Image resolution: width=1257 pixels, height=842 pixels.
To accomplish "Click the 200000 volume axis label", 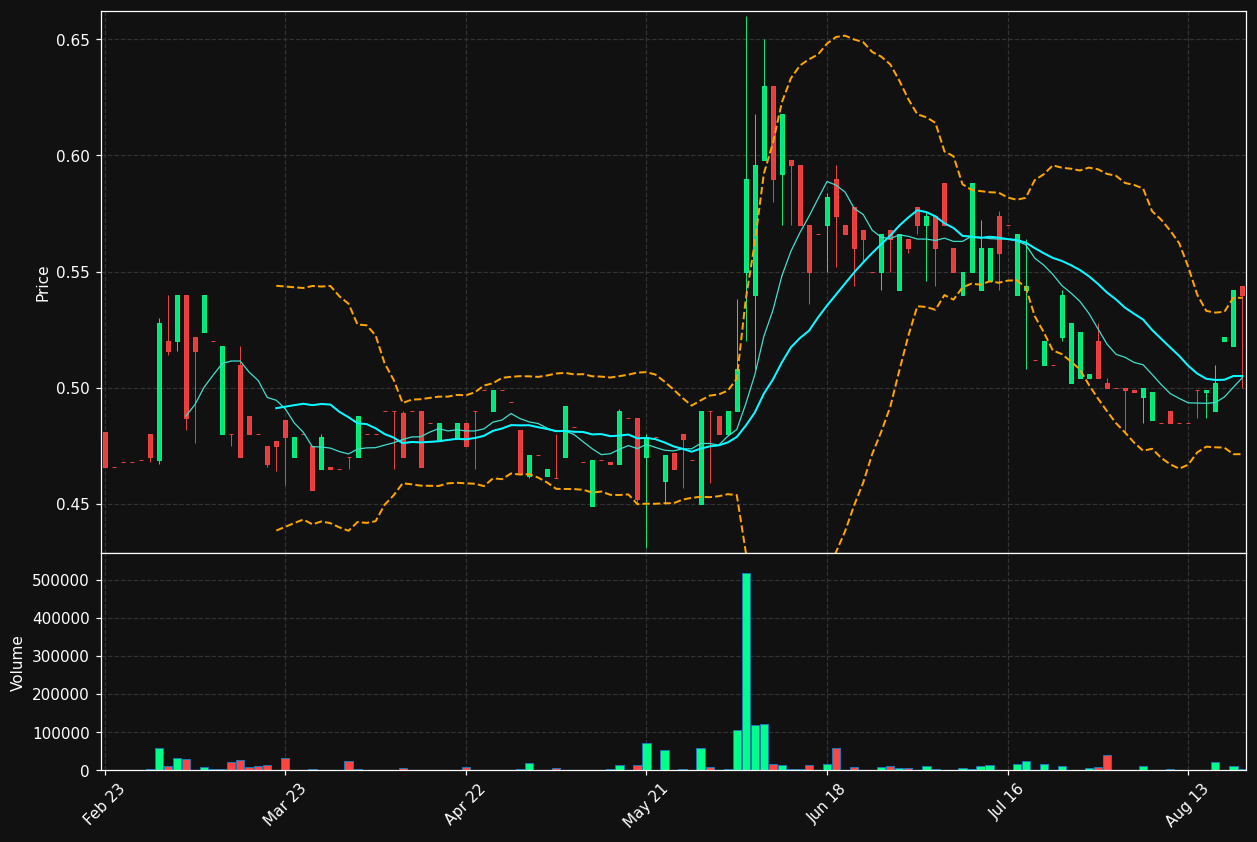I will coord(63,695).
